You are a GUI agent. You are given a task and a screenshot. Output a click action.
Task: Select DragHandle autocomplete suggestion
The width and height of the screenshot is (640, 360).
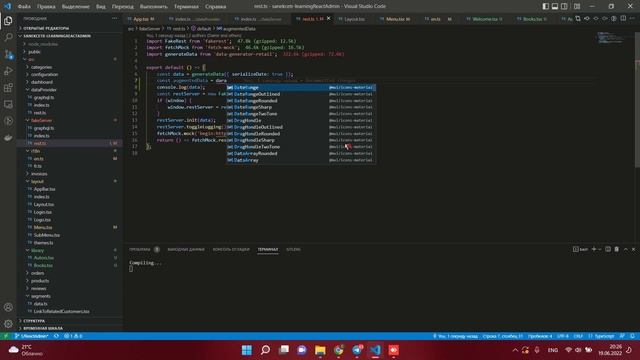[x=301, y=120]
